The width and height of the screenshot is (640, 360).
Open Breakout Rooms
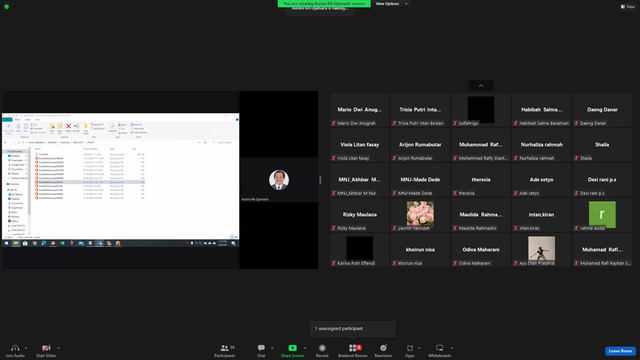tap(353, 351)
